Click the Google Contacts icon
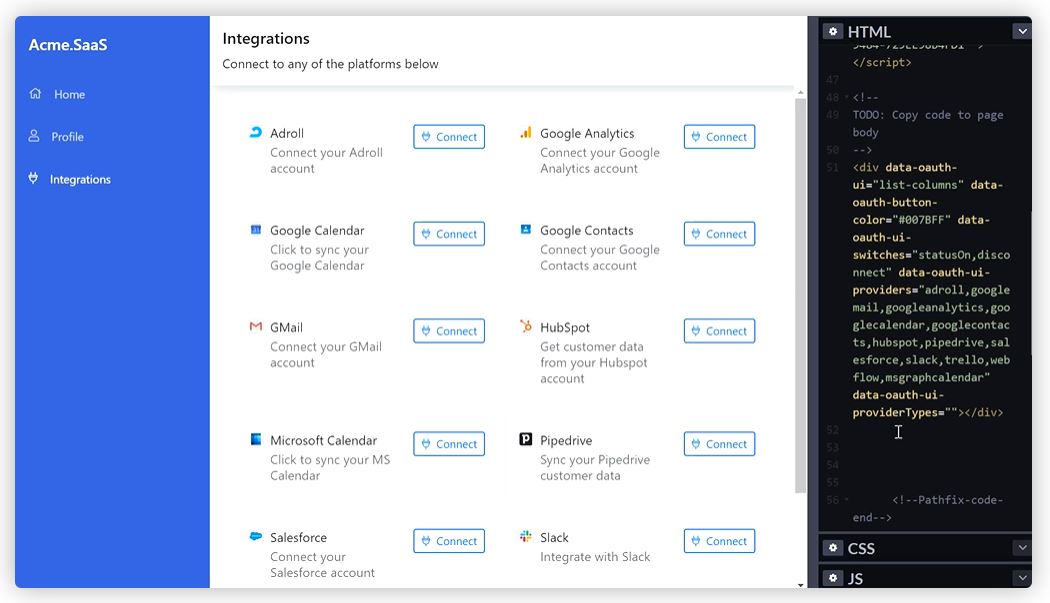This screenshot has height=603, width=1050. (526, 230)
